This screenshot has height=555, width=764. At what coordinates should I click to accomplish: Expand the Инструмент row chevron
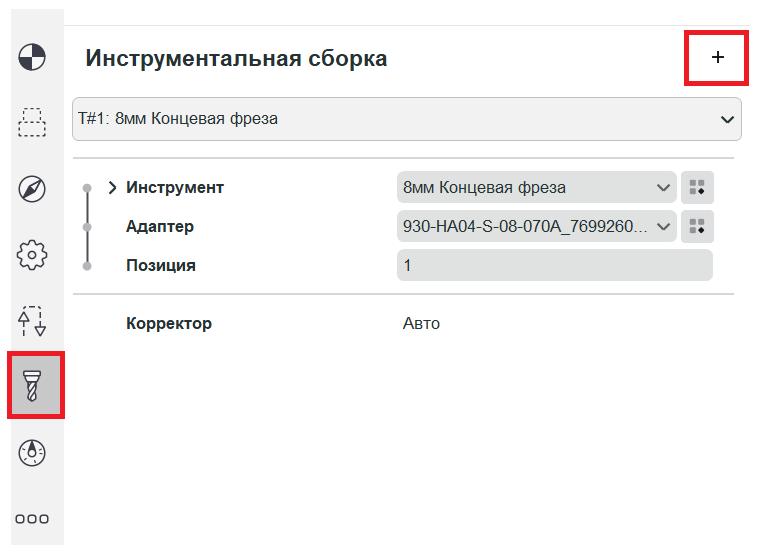(113, 188)
